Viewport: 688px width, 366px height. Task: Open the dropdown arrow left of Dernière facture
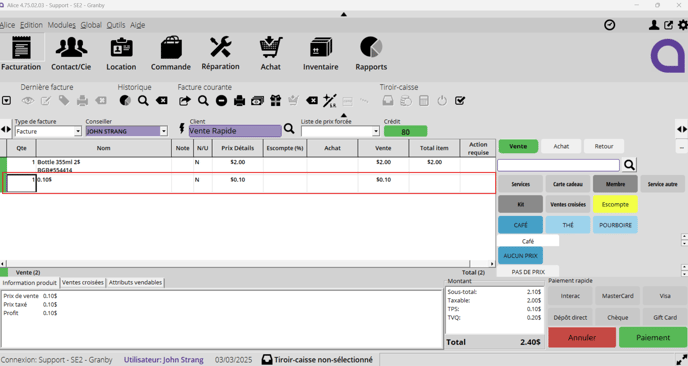(x=6, y=101)
